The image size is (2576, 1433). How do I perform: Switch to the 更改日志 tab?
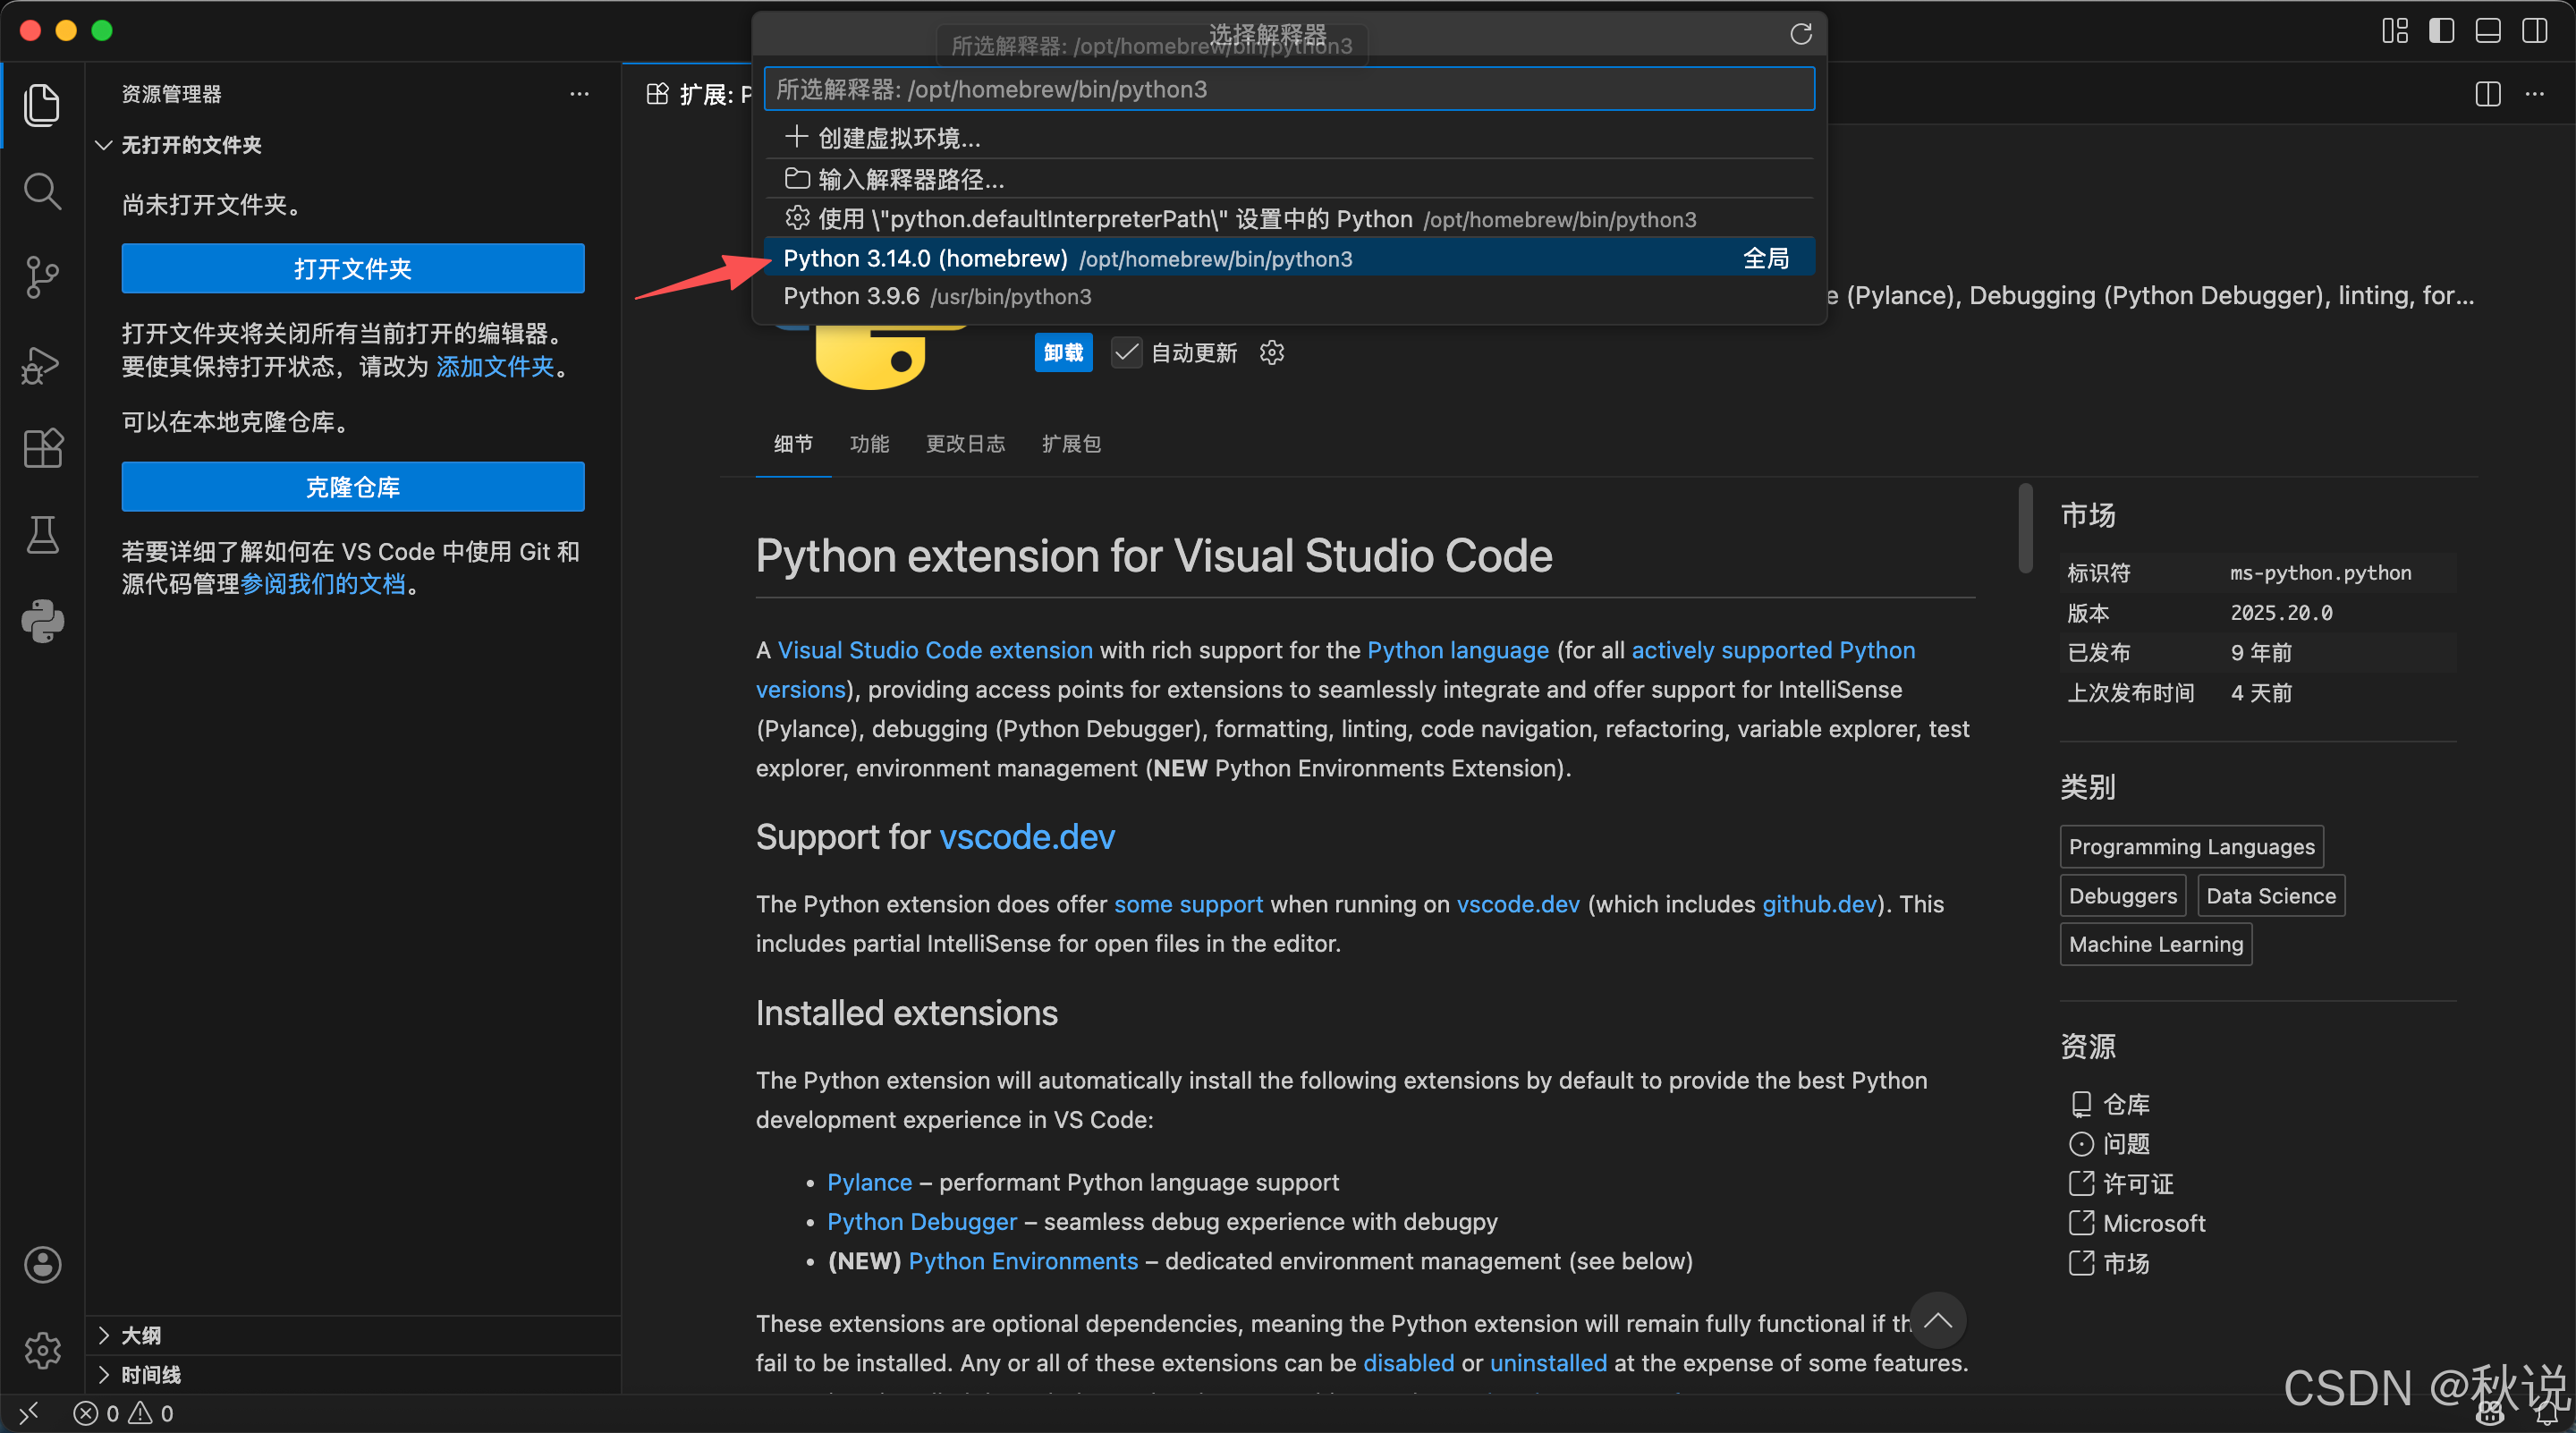[965, 444]
